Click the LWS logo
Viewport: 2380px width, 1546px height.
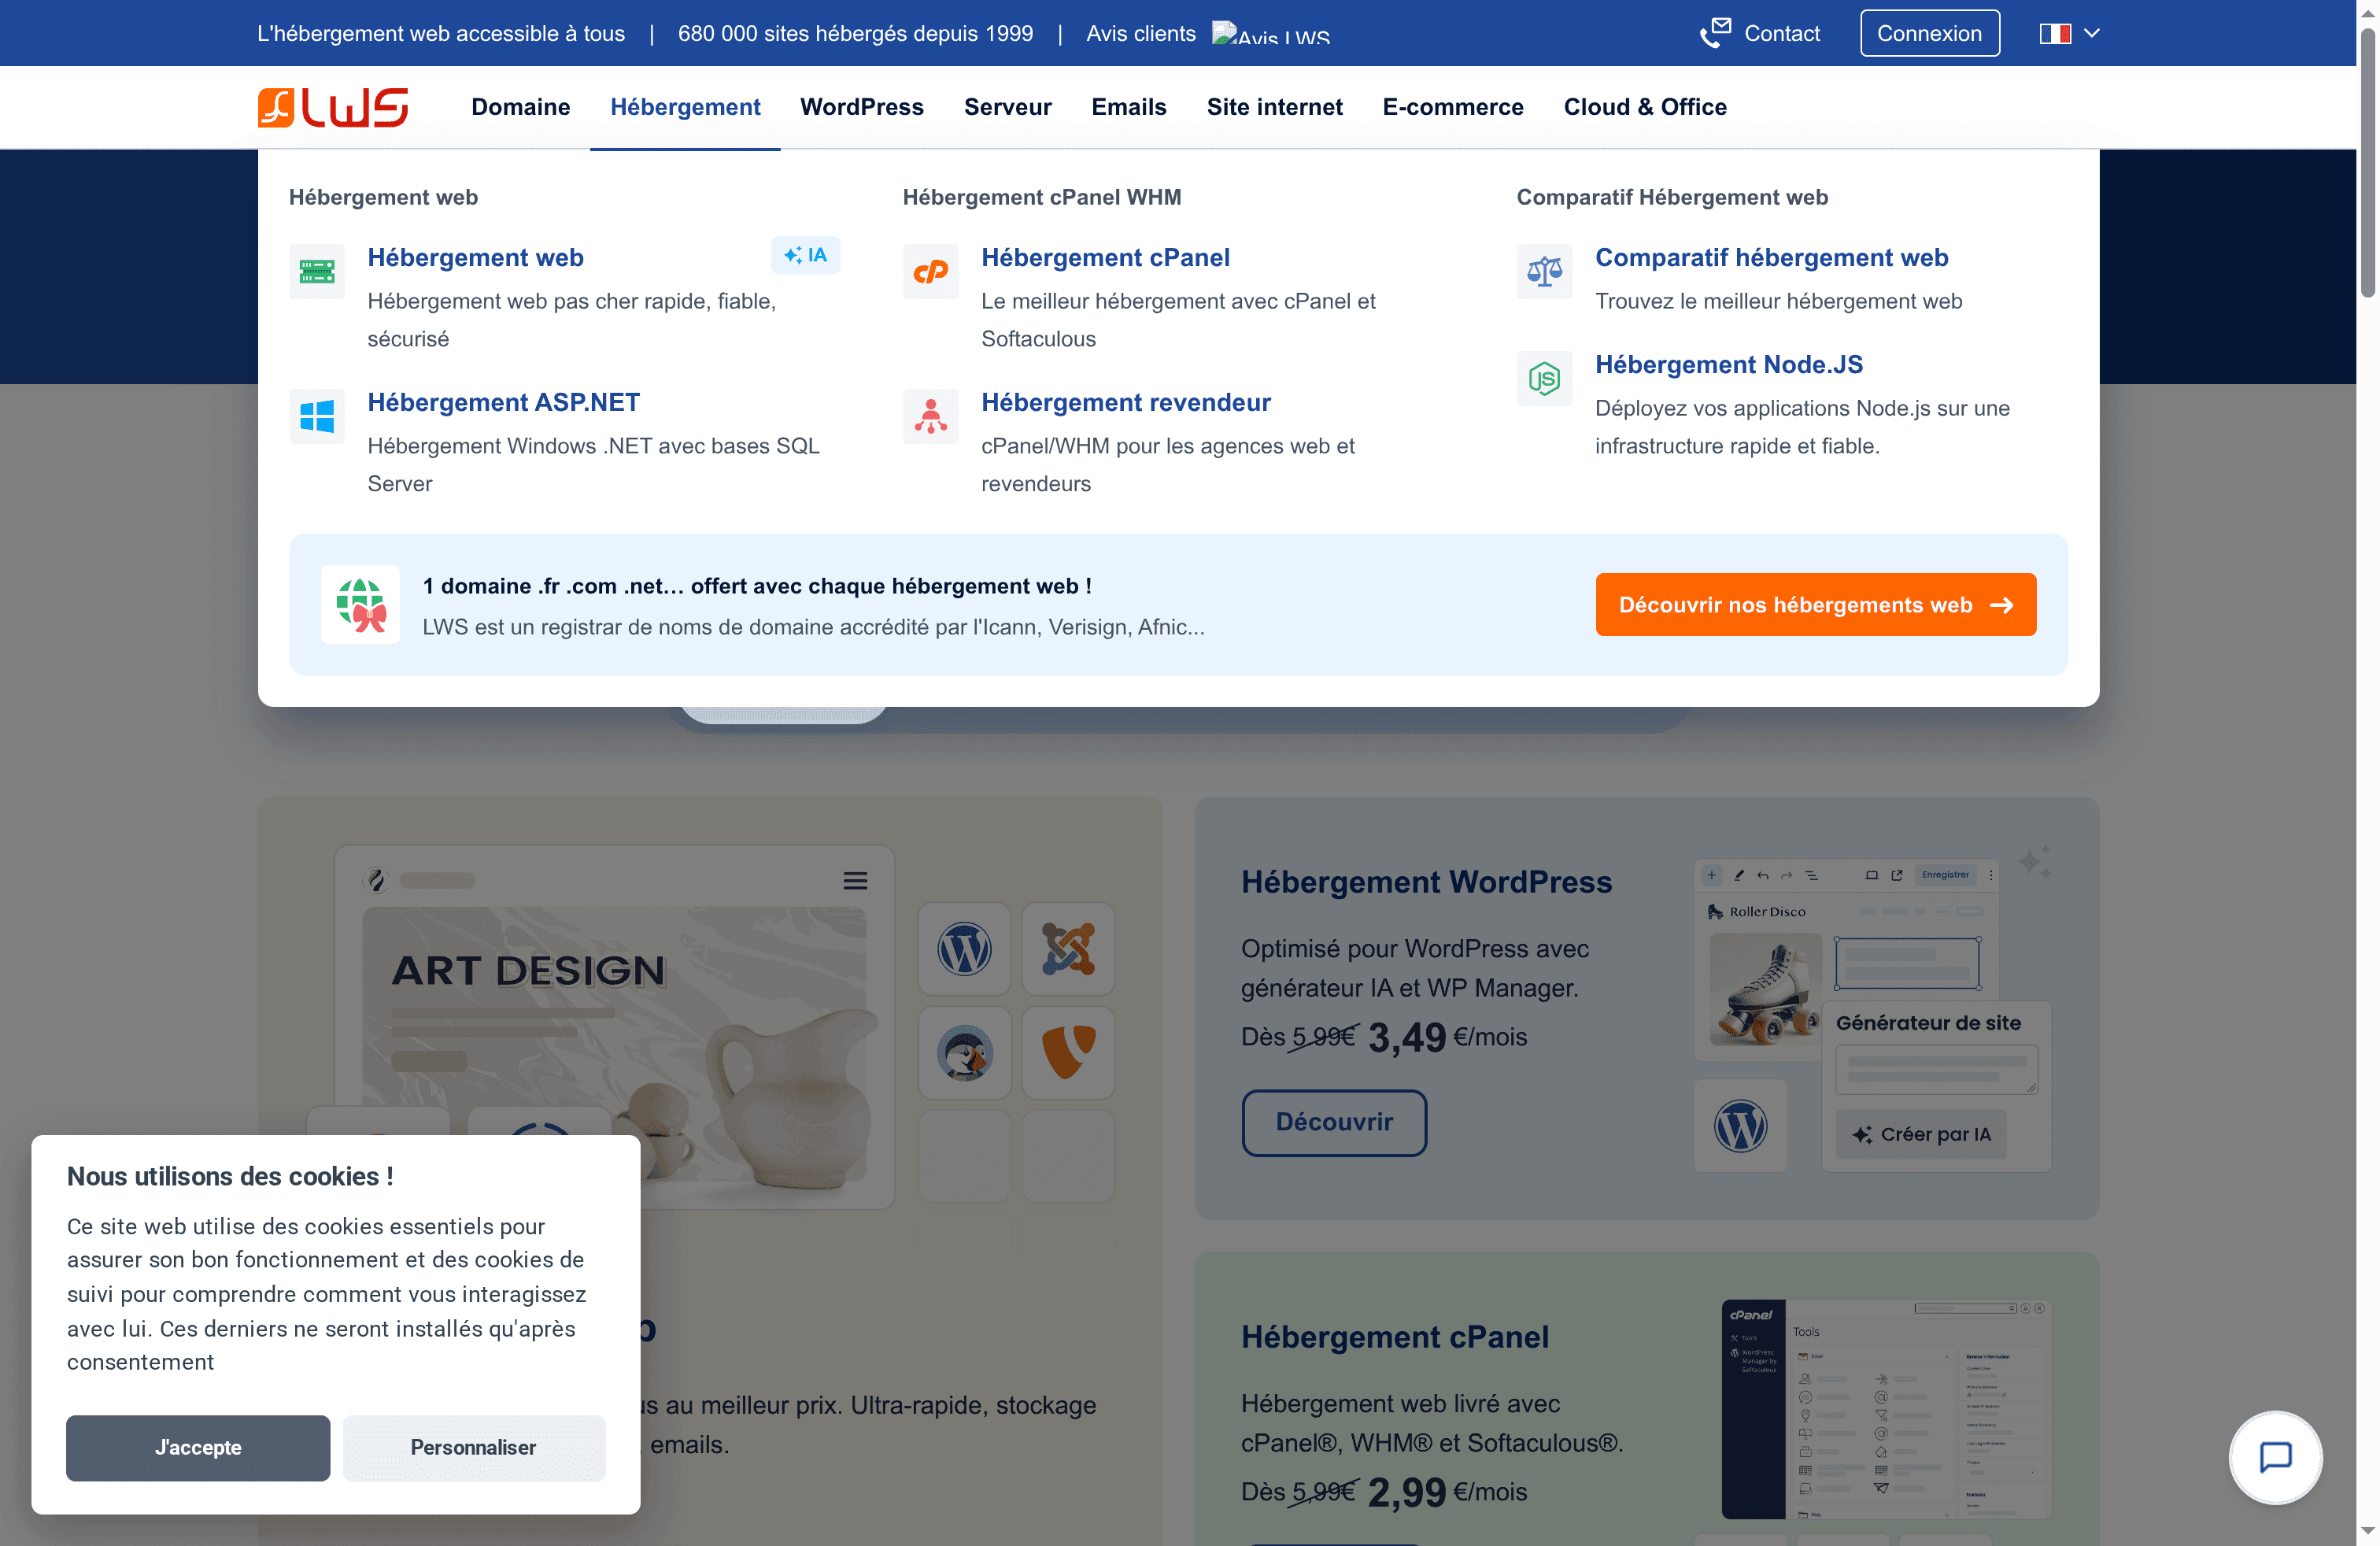tap(333, 107)
